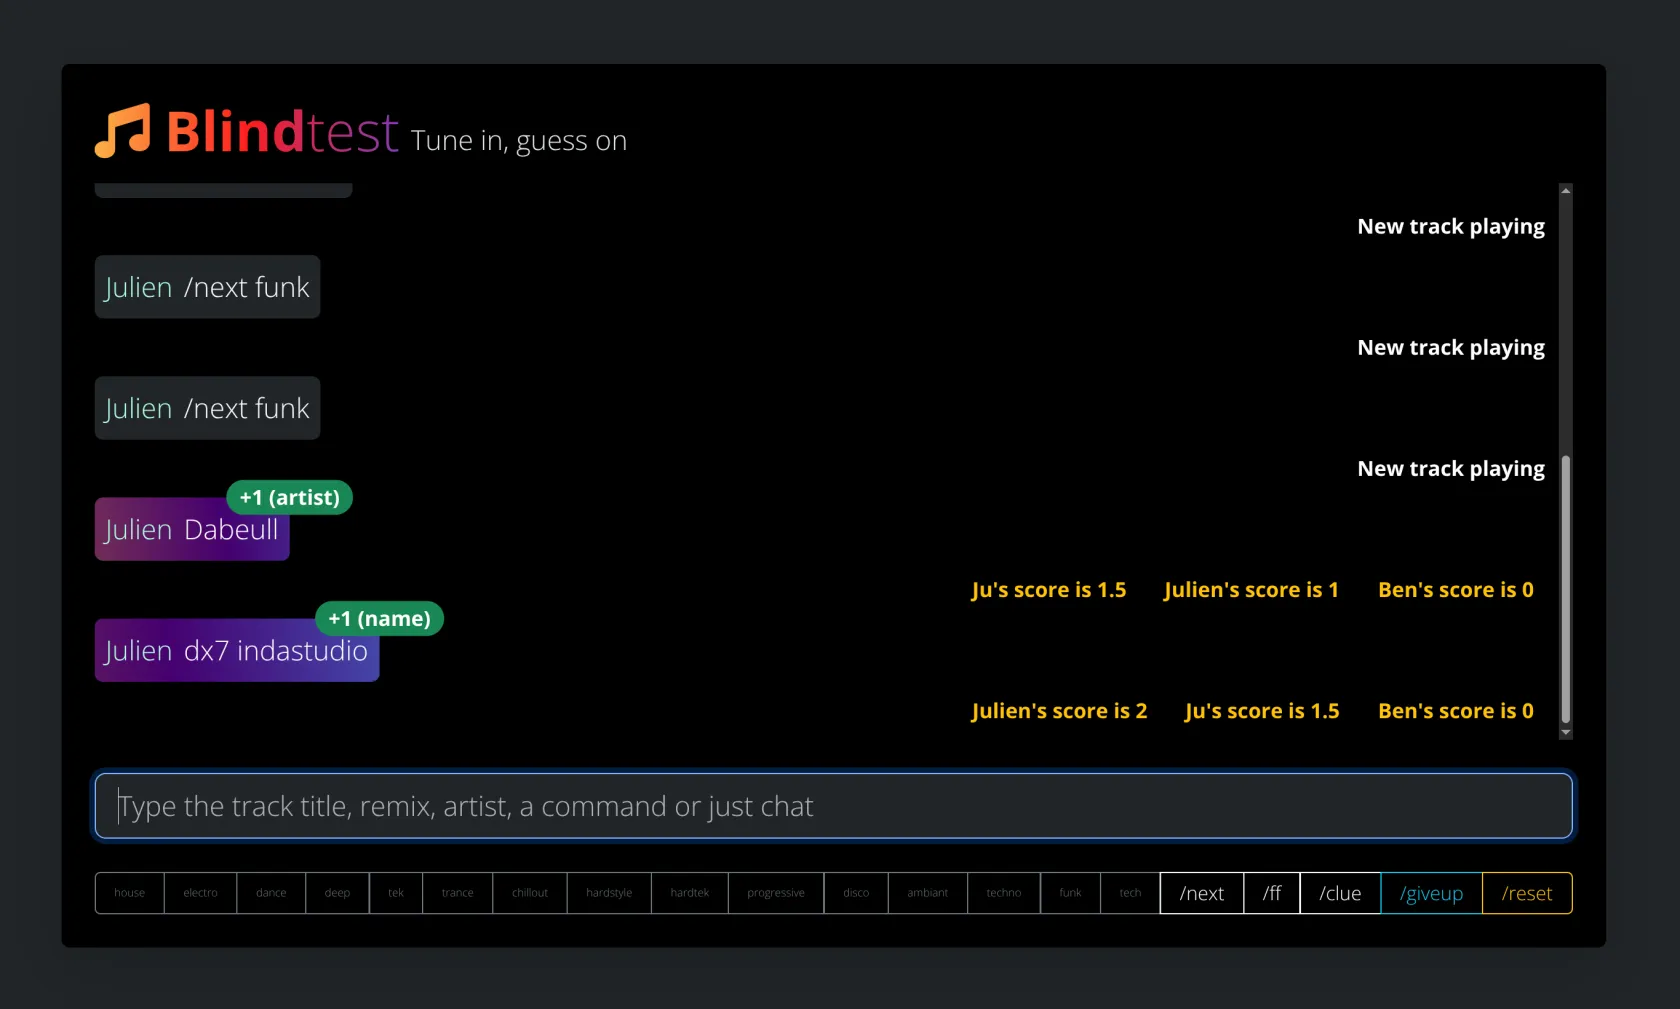Select the techno genre
1680x1009 pixels.
click(1004, 893)
